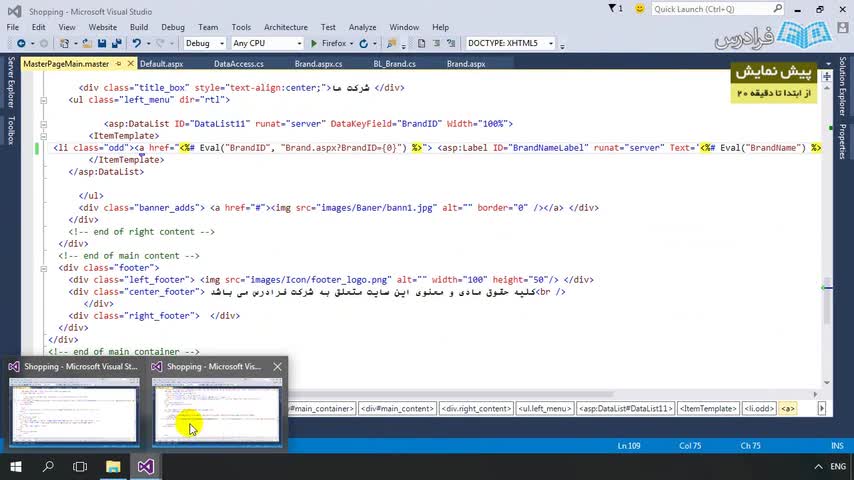Image resolution: width=854 pixels, height=480 pixels.
Task: Open the Windows Start menu
Action: point(16,466)
